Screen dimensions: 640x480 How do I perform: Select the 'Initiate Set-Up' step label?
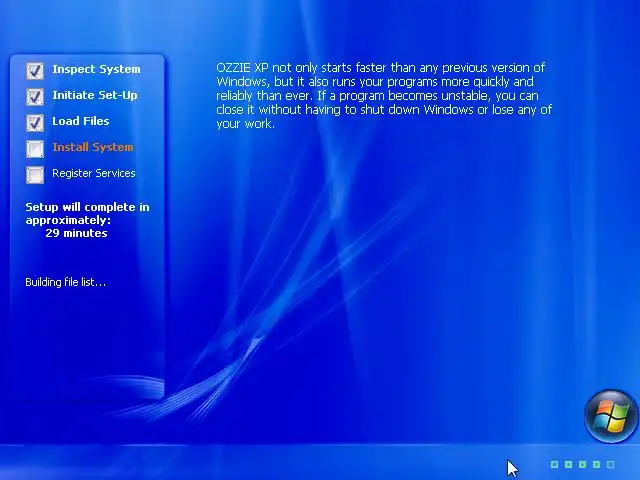95,95
